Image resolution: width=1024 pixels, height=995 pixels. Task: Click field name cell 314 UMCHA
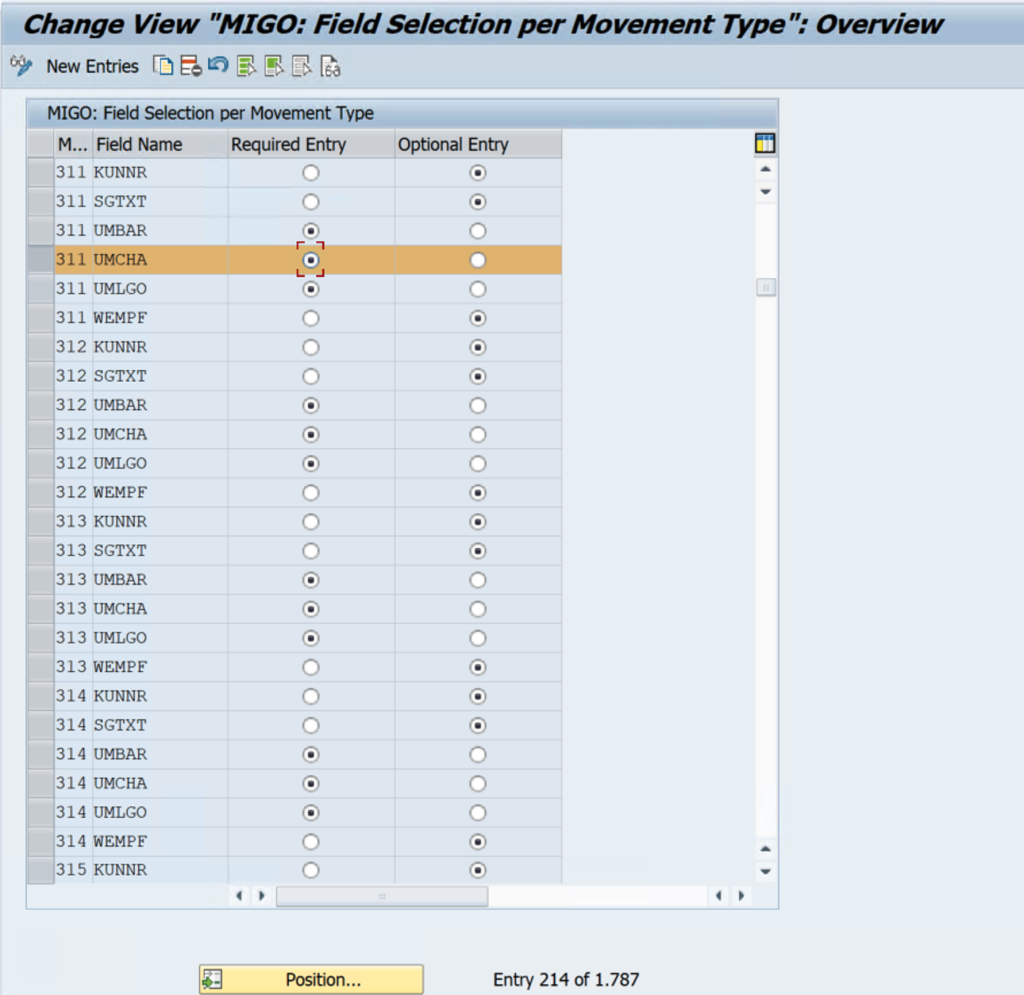pyautogui.click(x=159, y=783)
